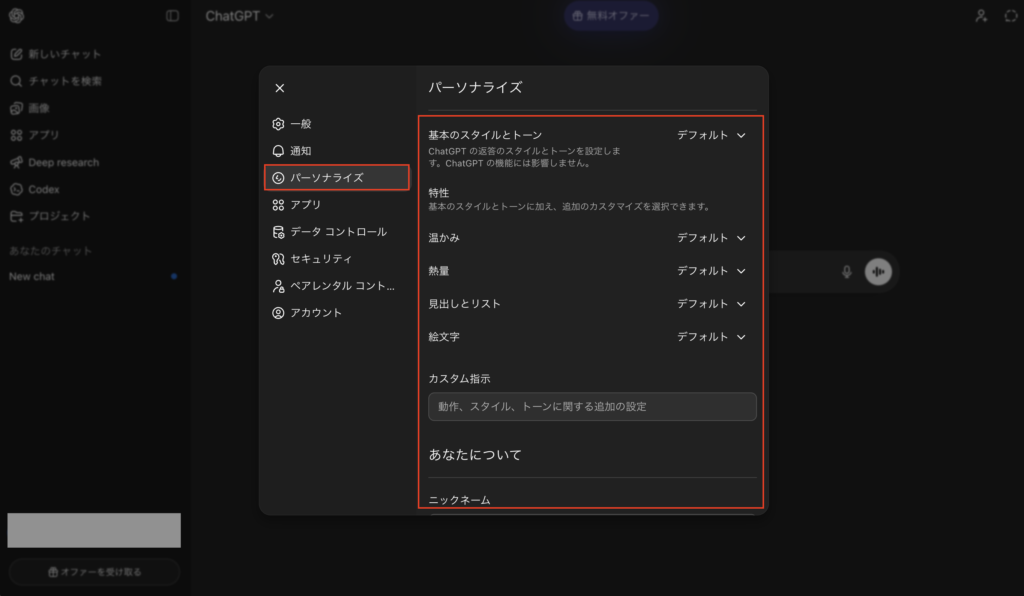Expand the 絵文字 default dropdown
Screen dimensions: 1024x596
[711, 337]
